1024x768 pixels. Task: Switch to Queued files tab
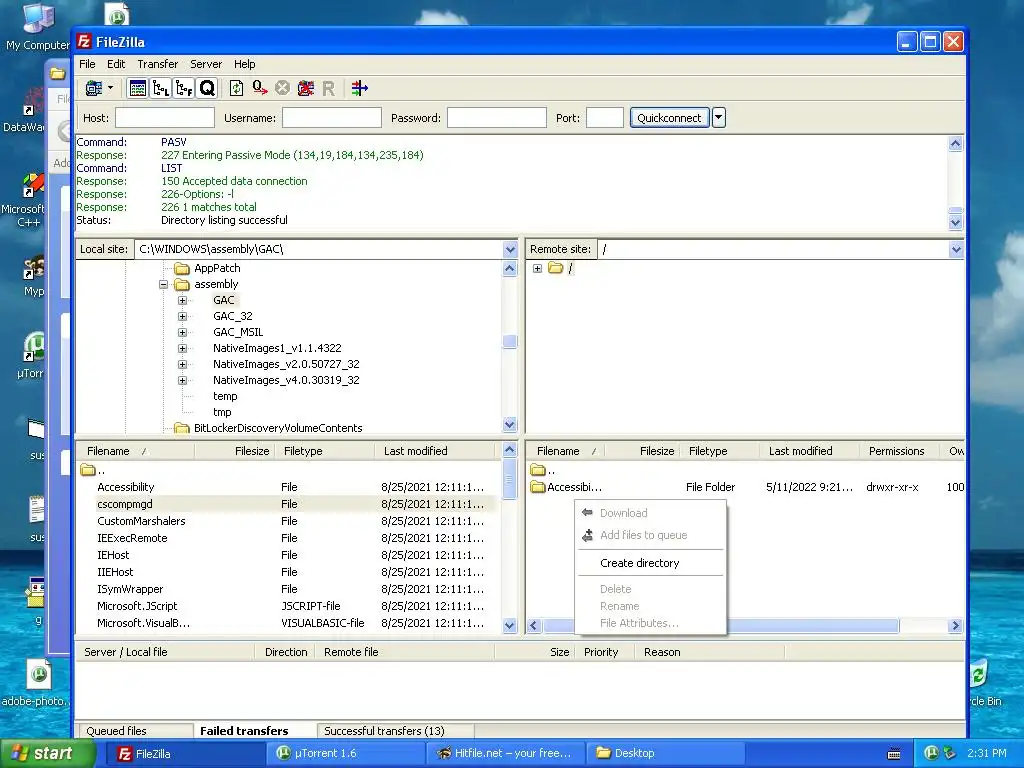point(116,731)
